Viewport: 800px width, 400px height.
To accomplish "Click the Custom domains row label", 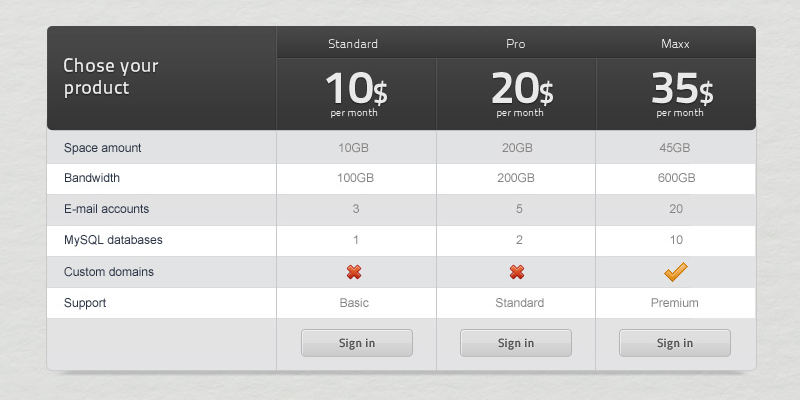I will coord(109,272).
